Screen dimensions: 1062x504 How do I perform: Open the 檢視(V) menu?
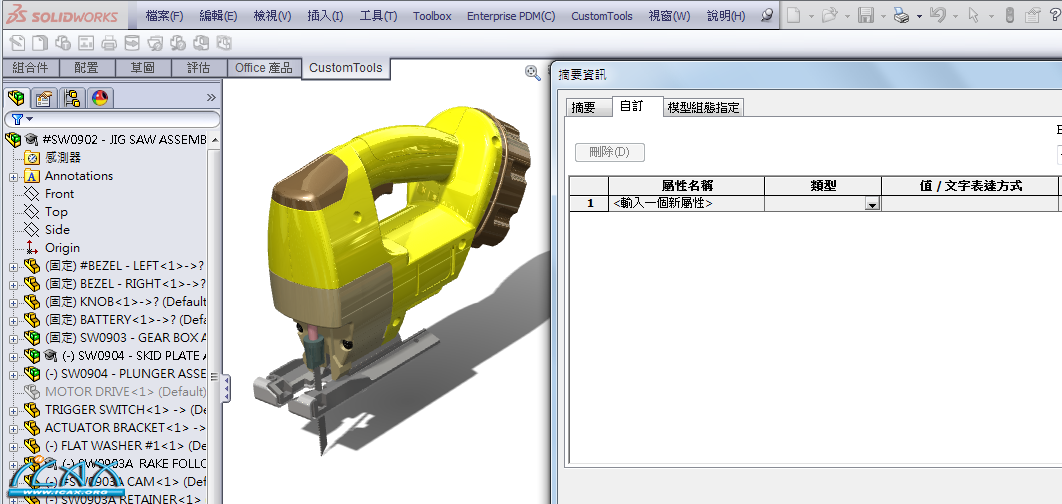272,16
